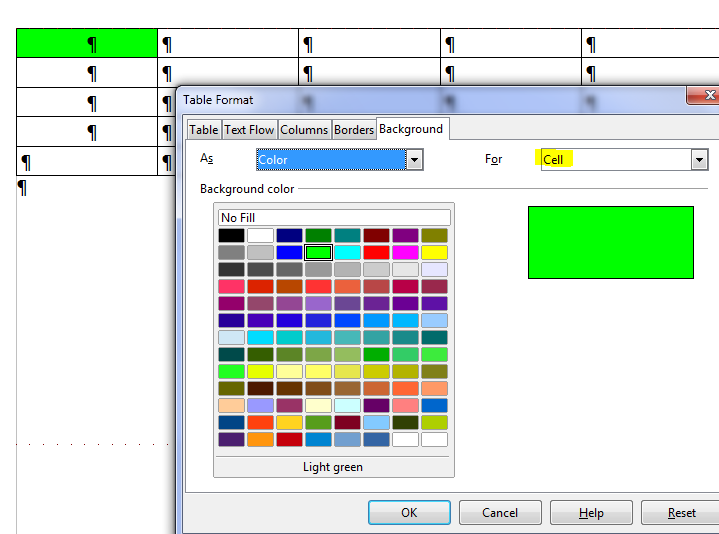Open Help from the dialog
The width and height of the screenshot is (719, 534).
point(591,513)
